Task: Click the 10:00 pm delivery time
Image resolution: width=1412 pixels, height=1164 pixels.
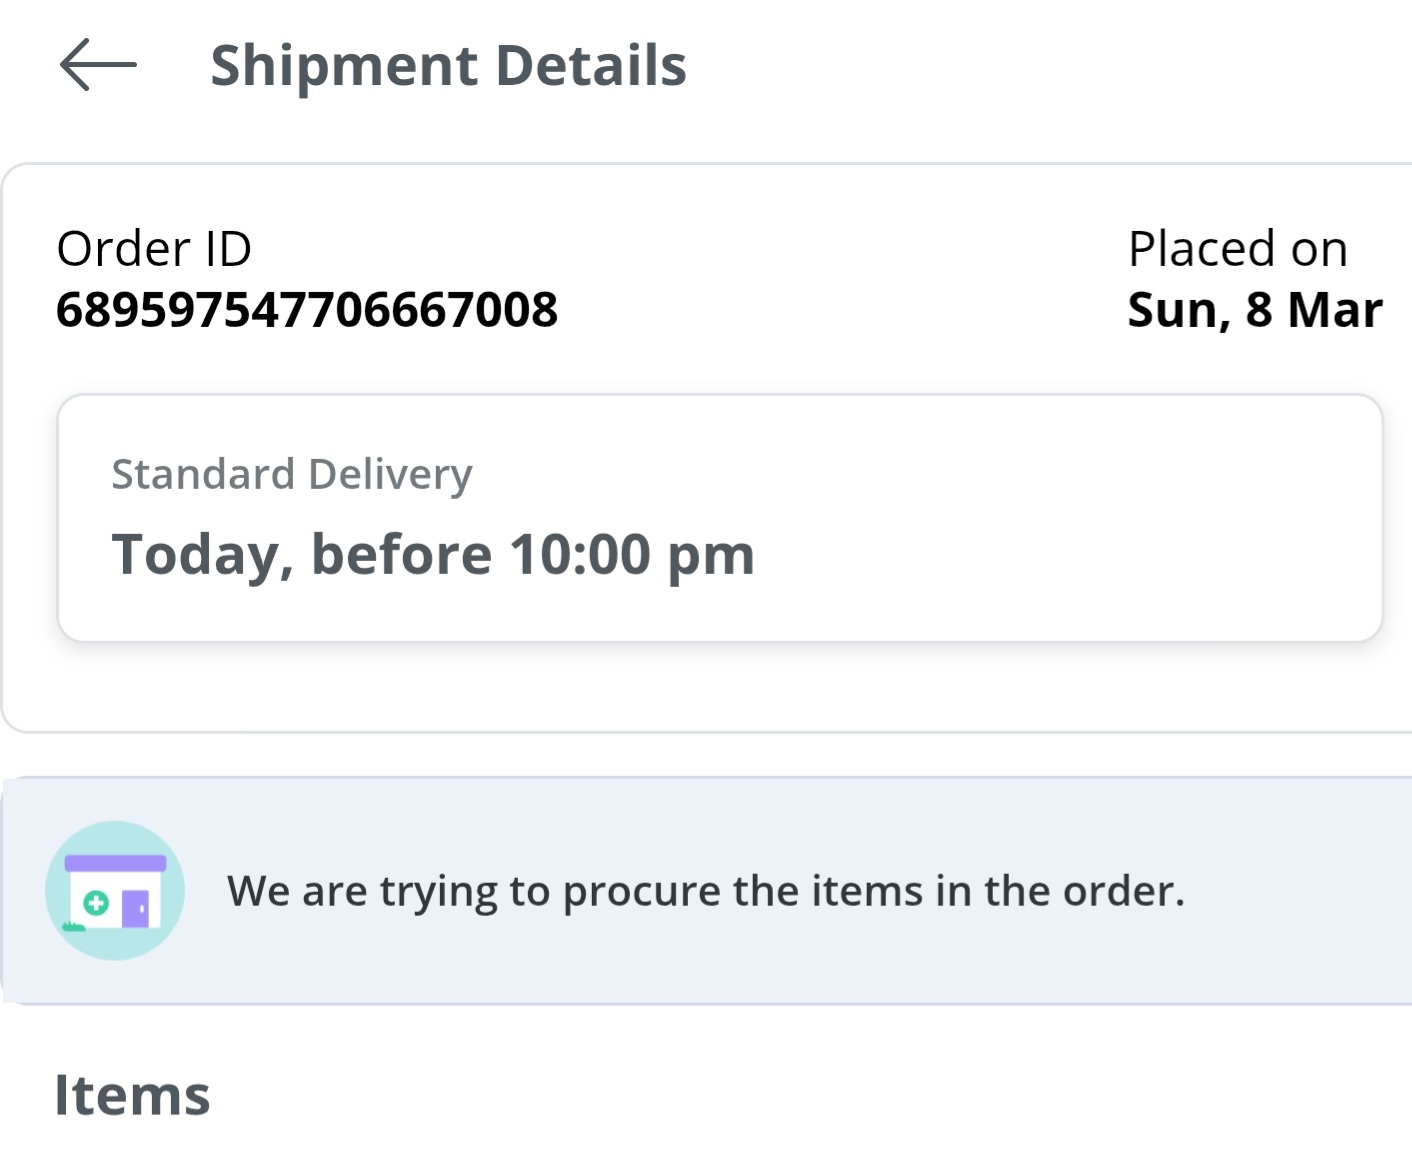Action: pos(631,554)
